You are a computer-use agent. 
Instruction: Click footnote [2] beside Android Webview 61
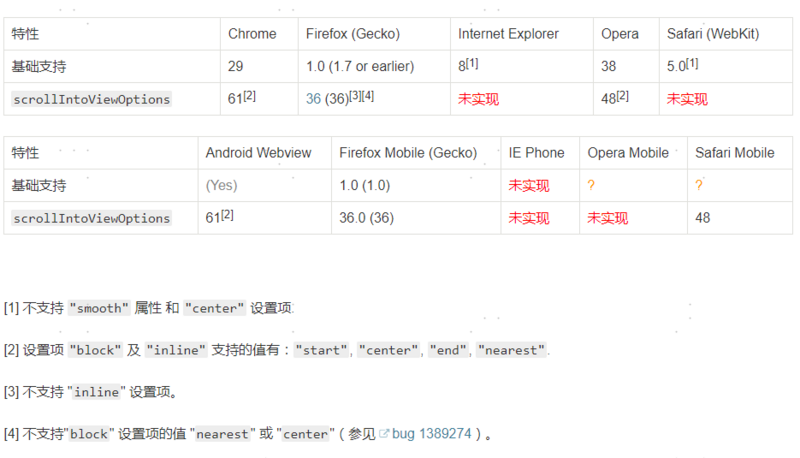(x=227, y=215)
